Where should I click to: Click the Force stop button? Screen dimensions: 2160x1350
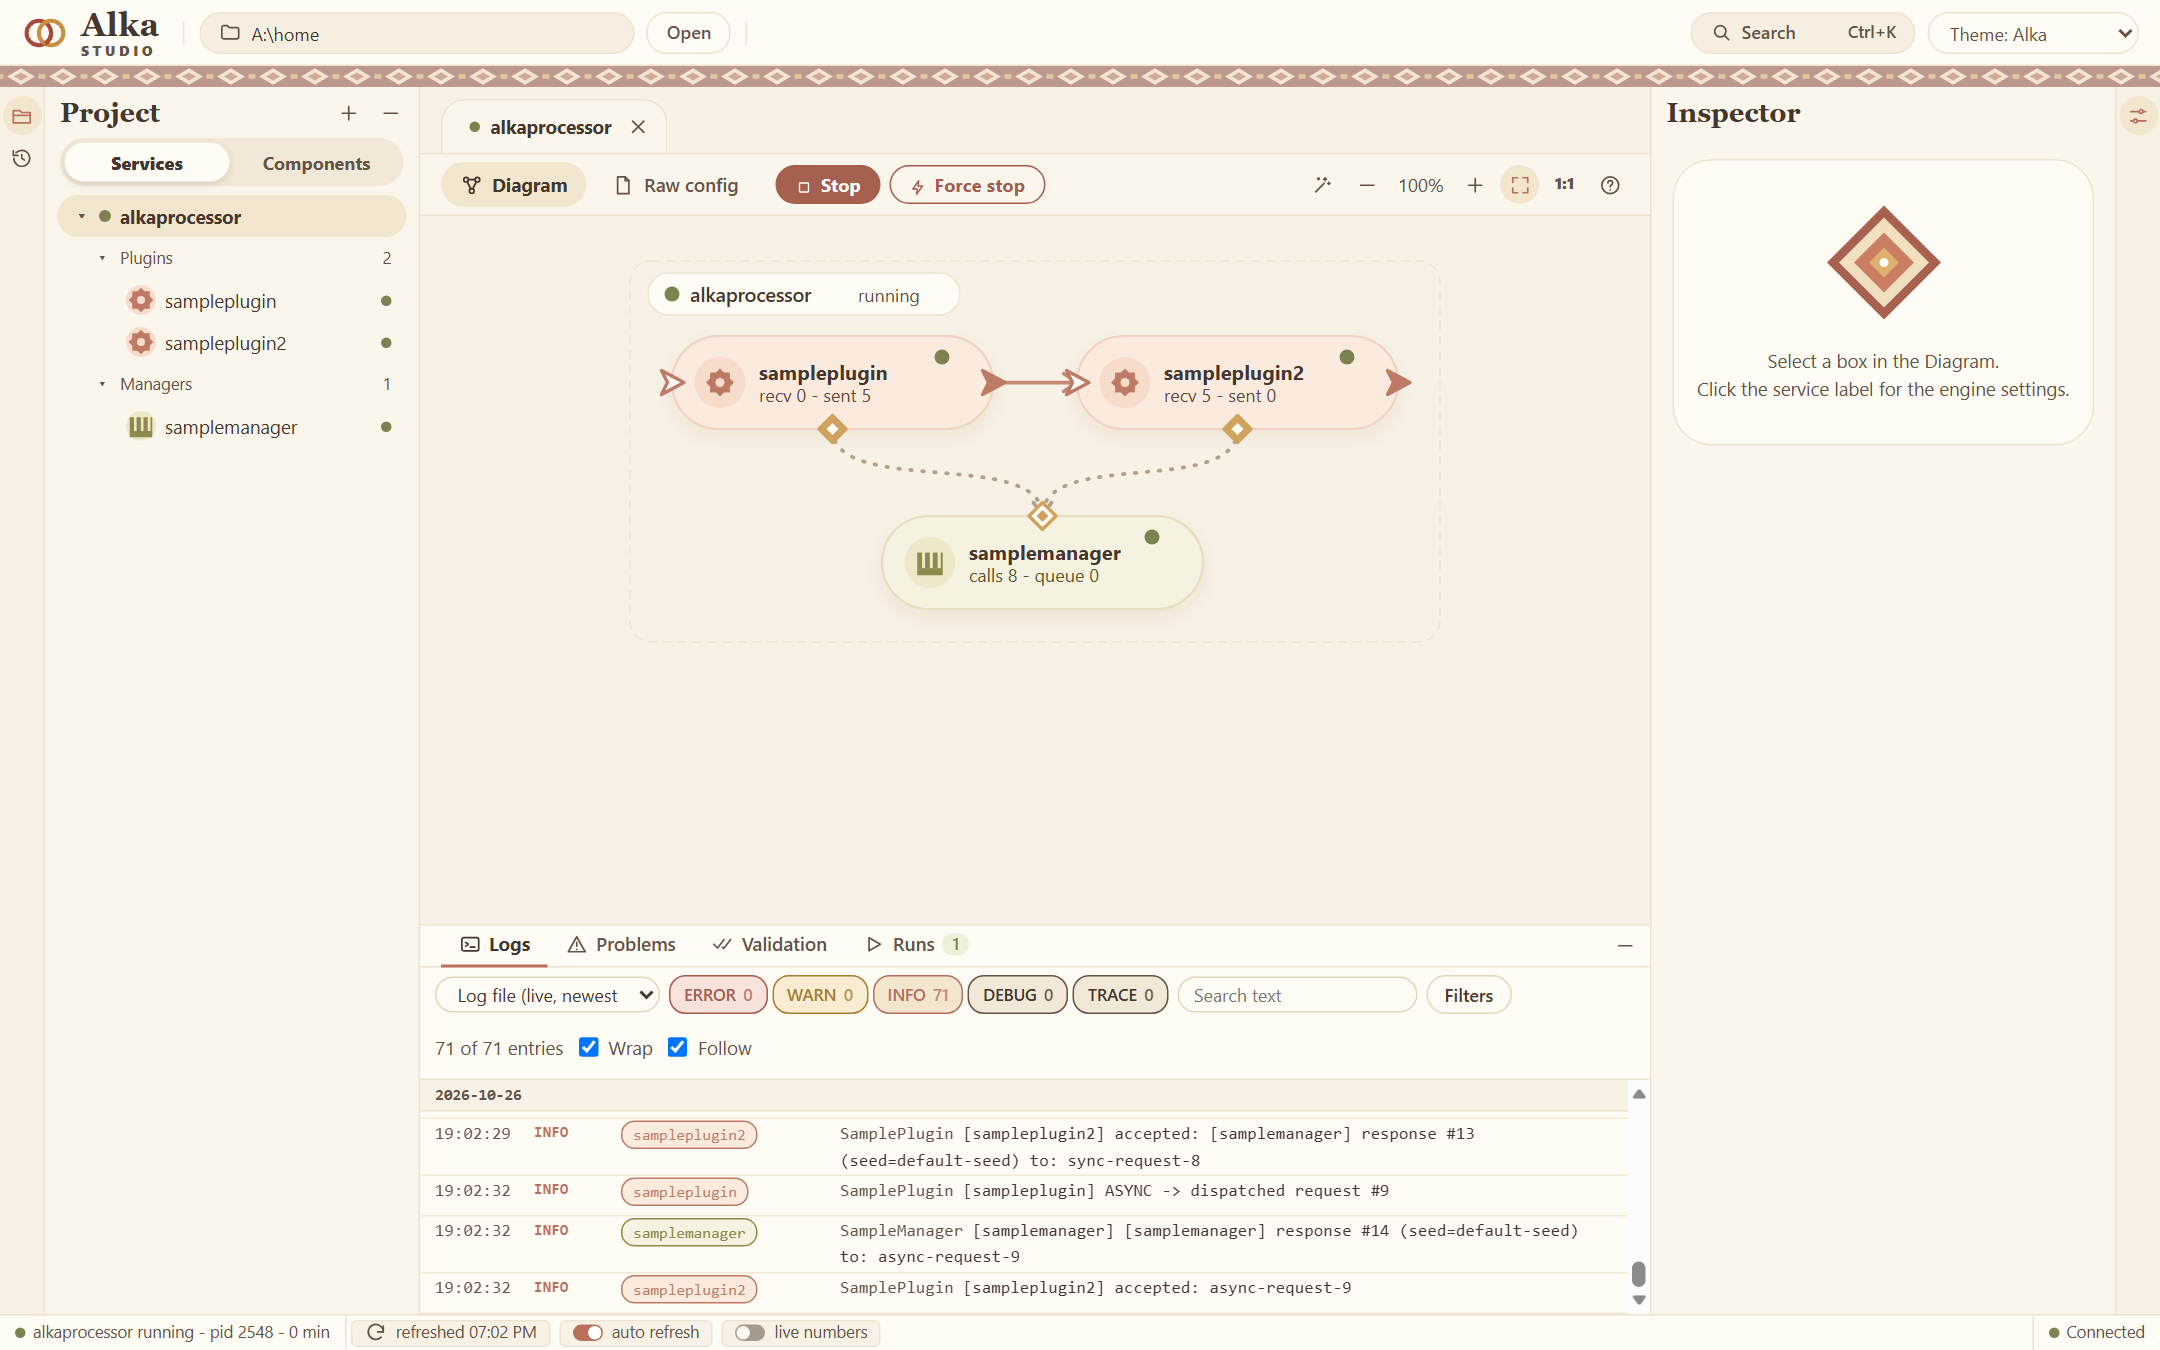[967, 185]
